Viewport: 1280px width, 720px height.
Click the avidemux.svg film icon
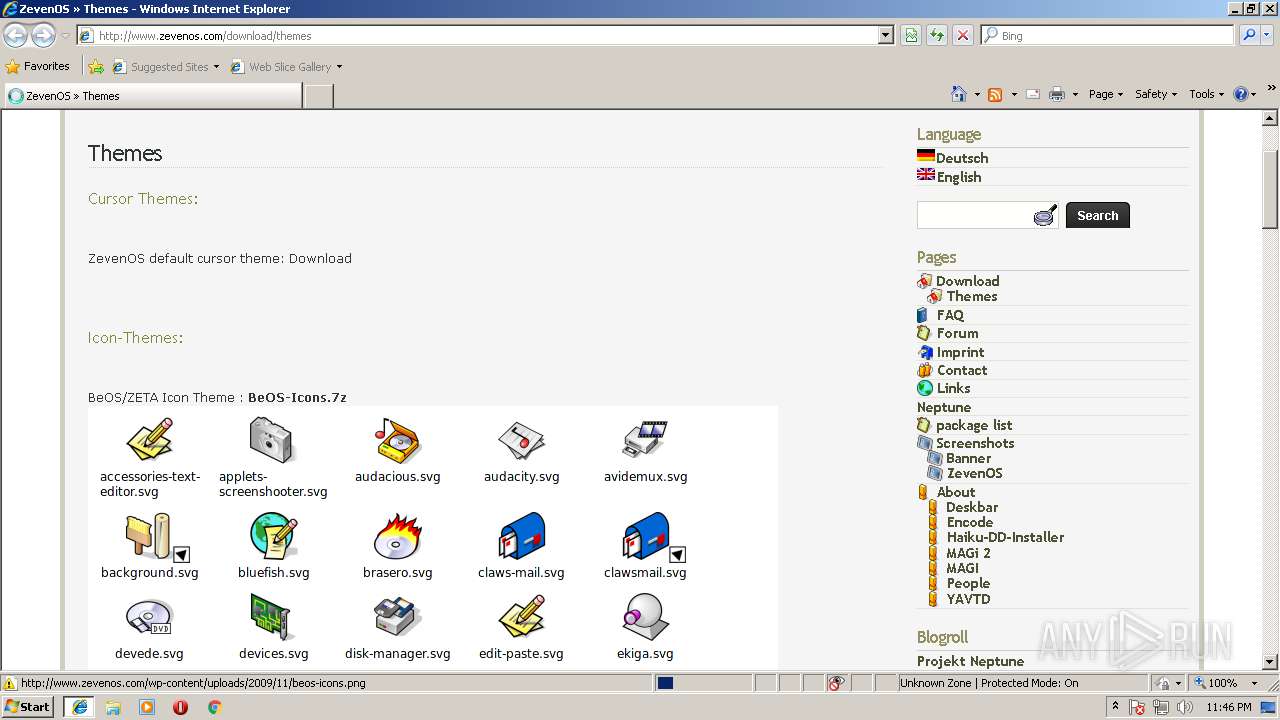(x=645, y=441)
